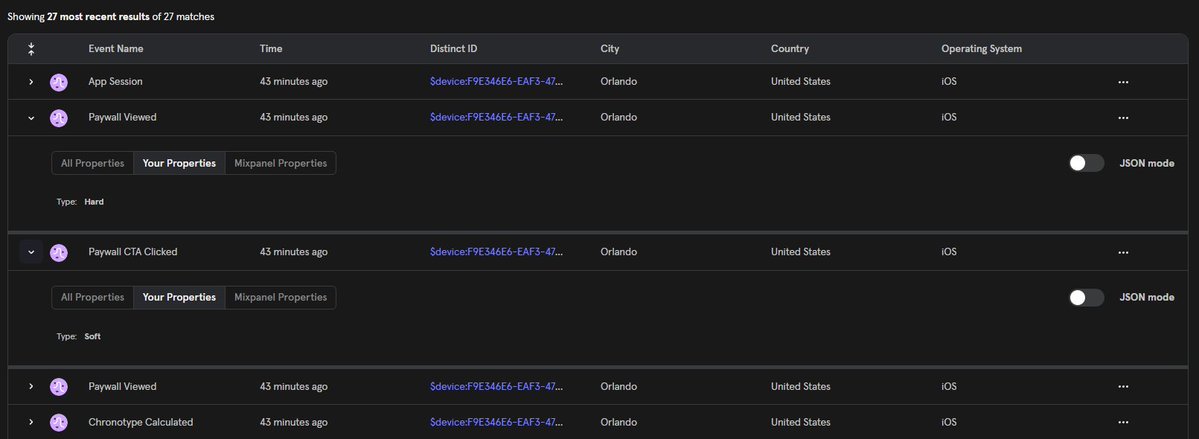Click the Event Name column header
Viewport: 1199px width, 439px height.
point(115,49)
